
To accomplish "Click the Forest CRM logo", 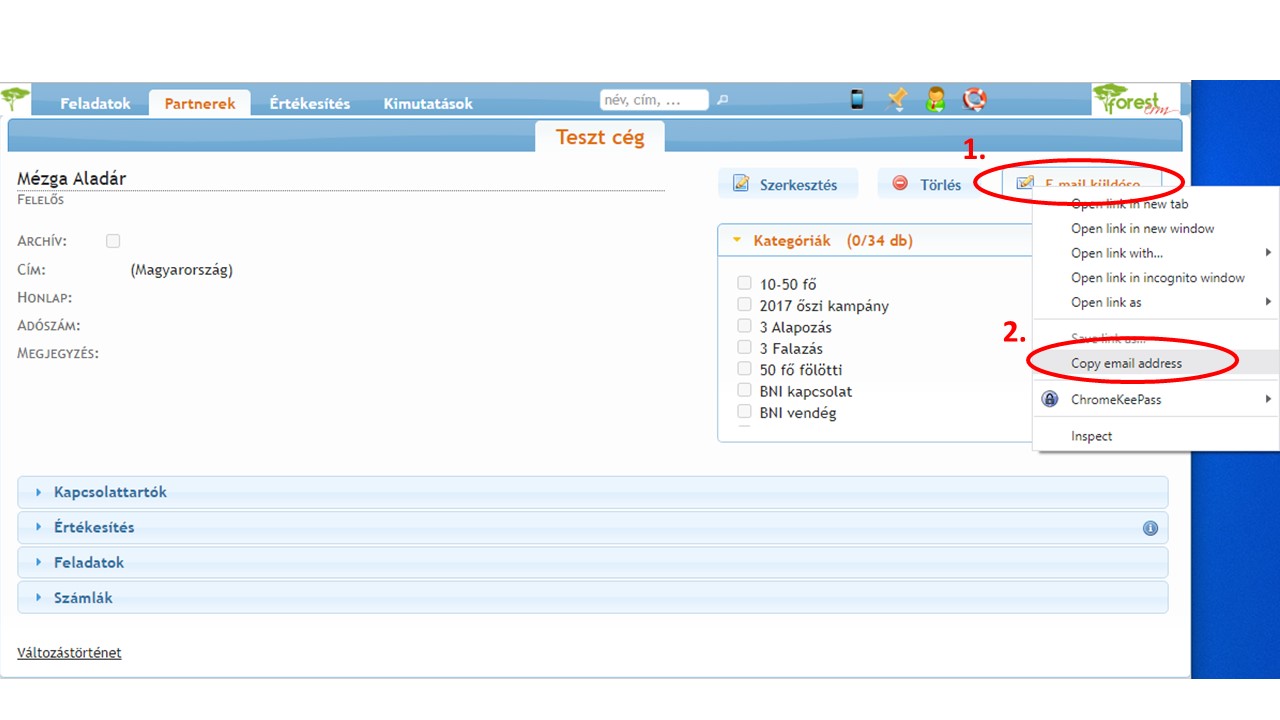I will (1134, 100).
